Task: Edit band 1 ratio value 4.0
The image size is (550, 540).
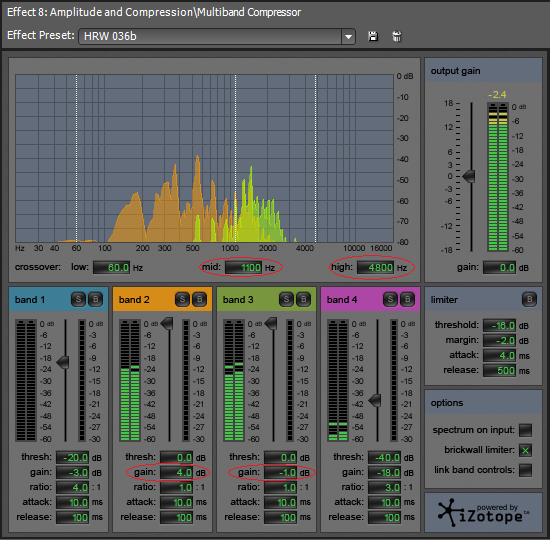Action: (72, 487)
